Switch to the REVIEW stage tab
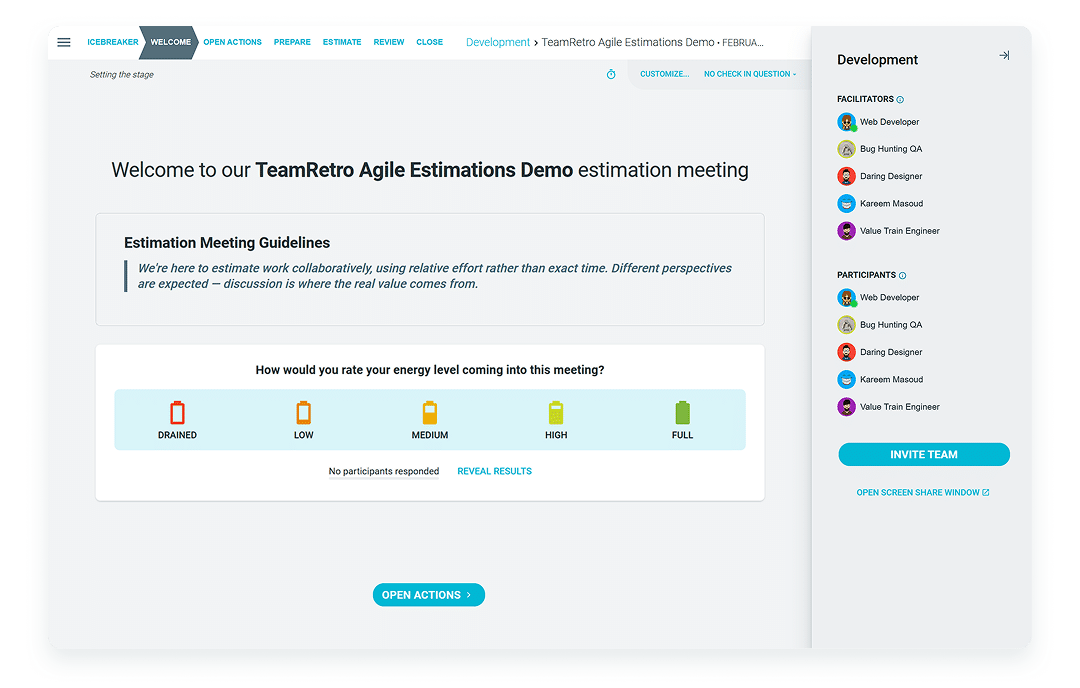The width and height of the screenshot is (1080, 688). click(x=388, y=42)
